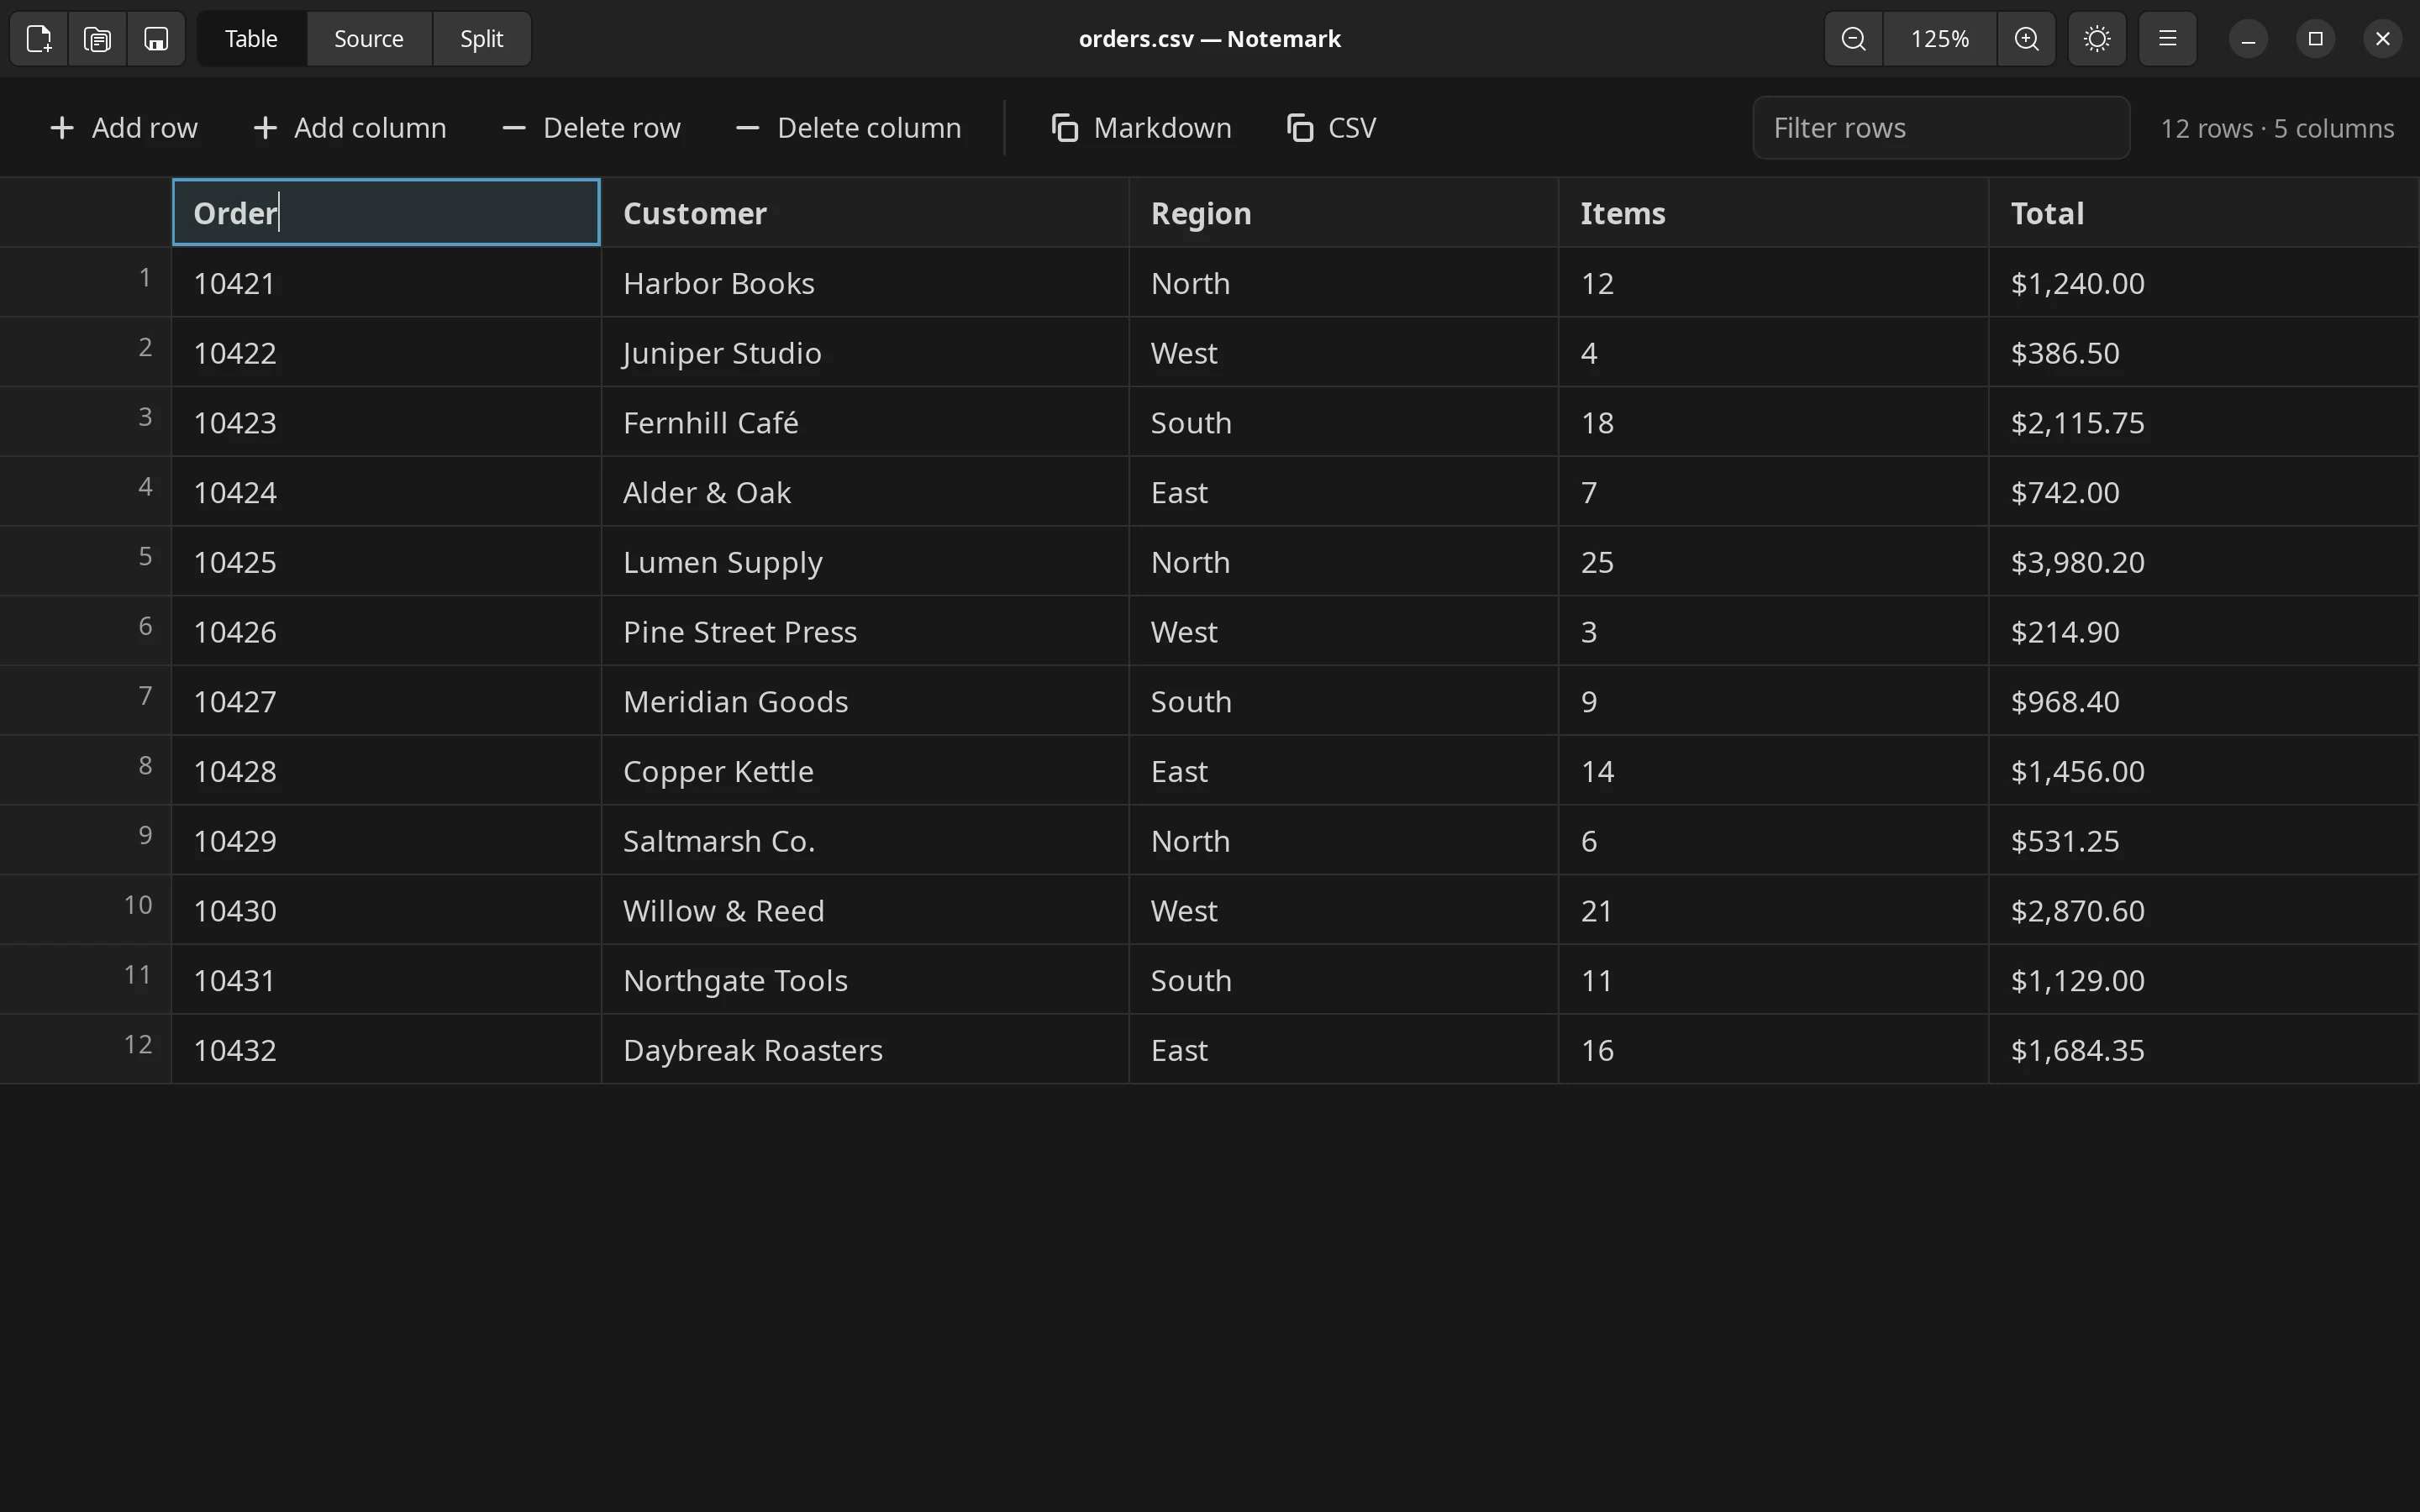Click Delete column button

[x=849, y=128]
